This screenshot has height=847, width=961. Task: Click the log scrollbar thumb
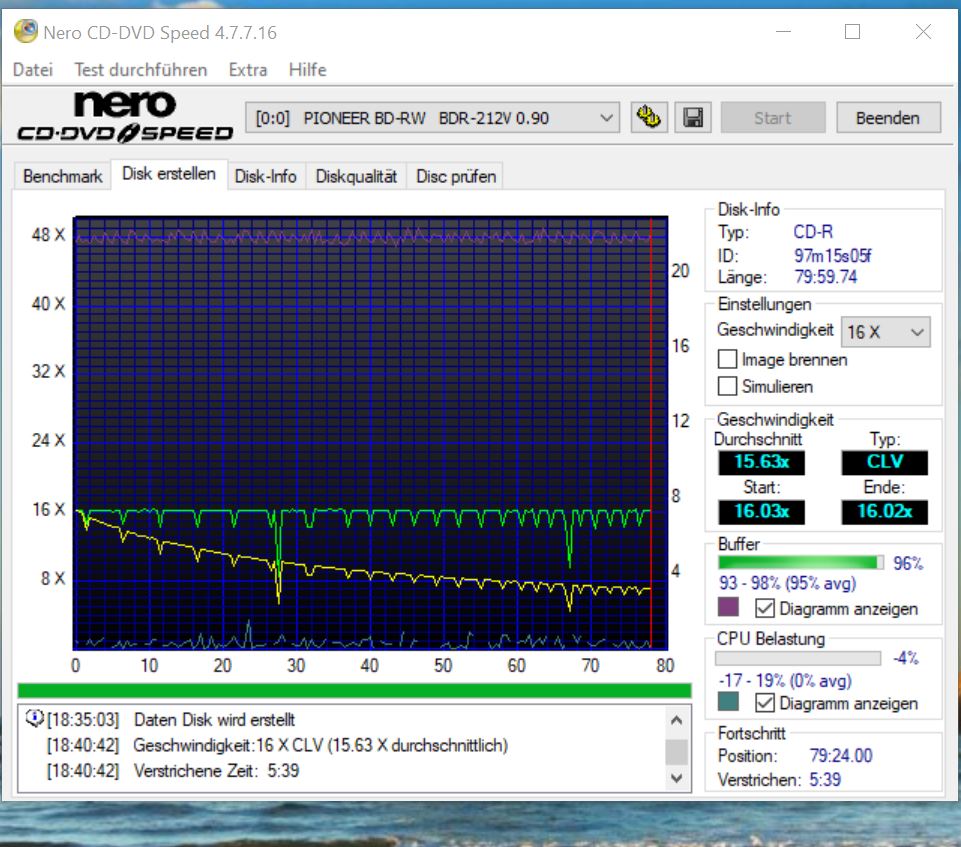677,752
